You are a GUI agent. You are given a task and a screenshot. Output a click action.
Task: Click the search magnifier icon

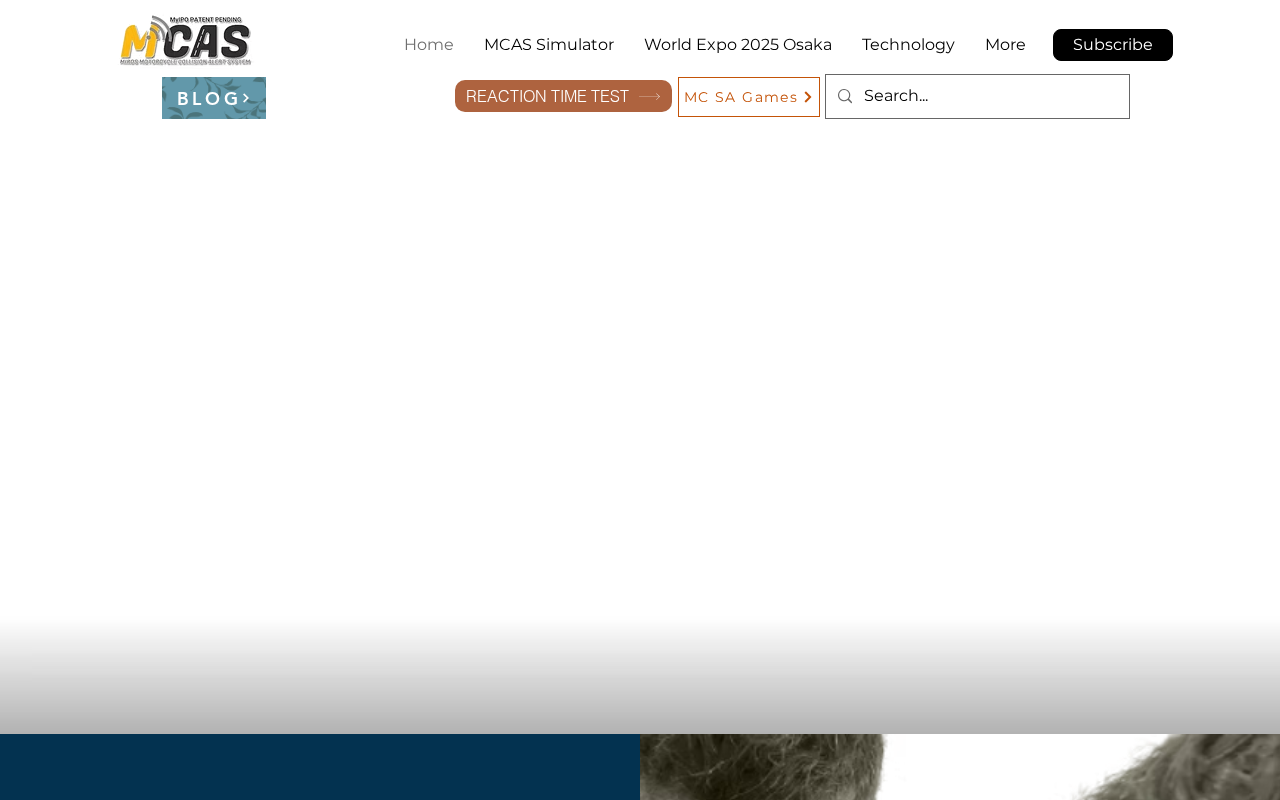click(845, 96)
